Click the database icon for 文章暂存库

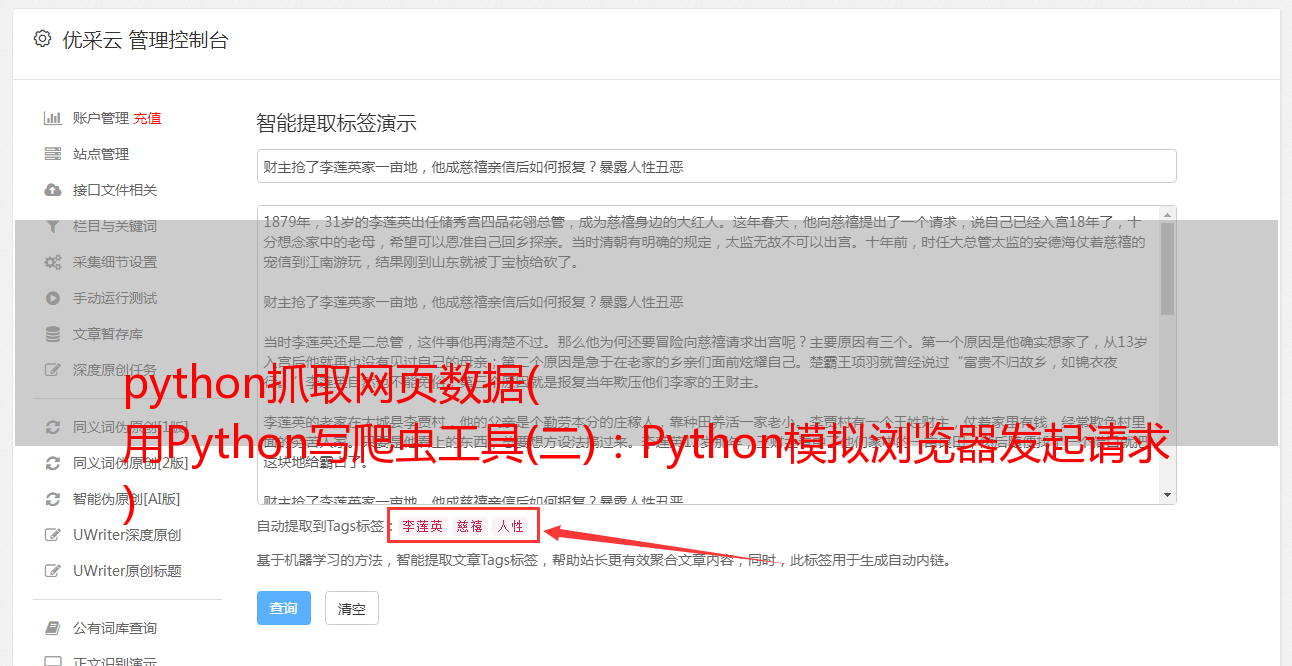53,334
